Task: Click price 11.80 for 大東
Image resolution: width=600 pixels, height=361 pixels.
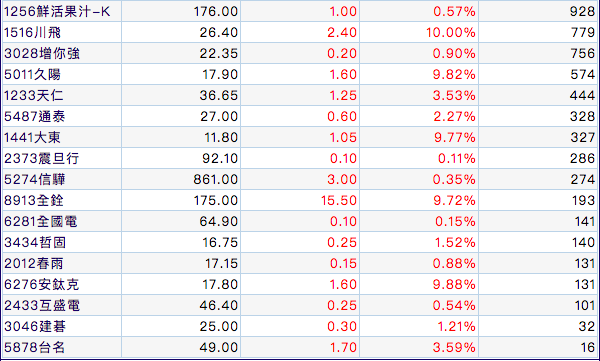Action: pos(221,137)
